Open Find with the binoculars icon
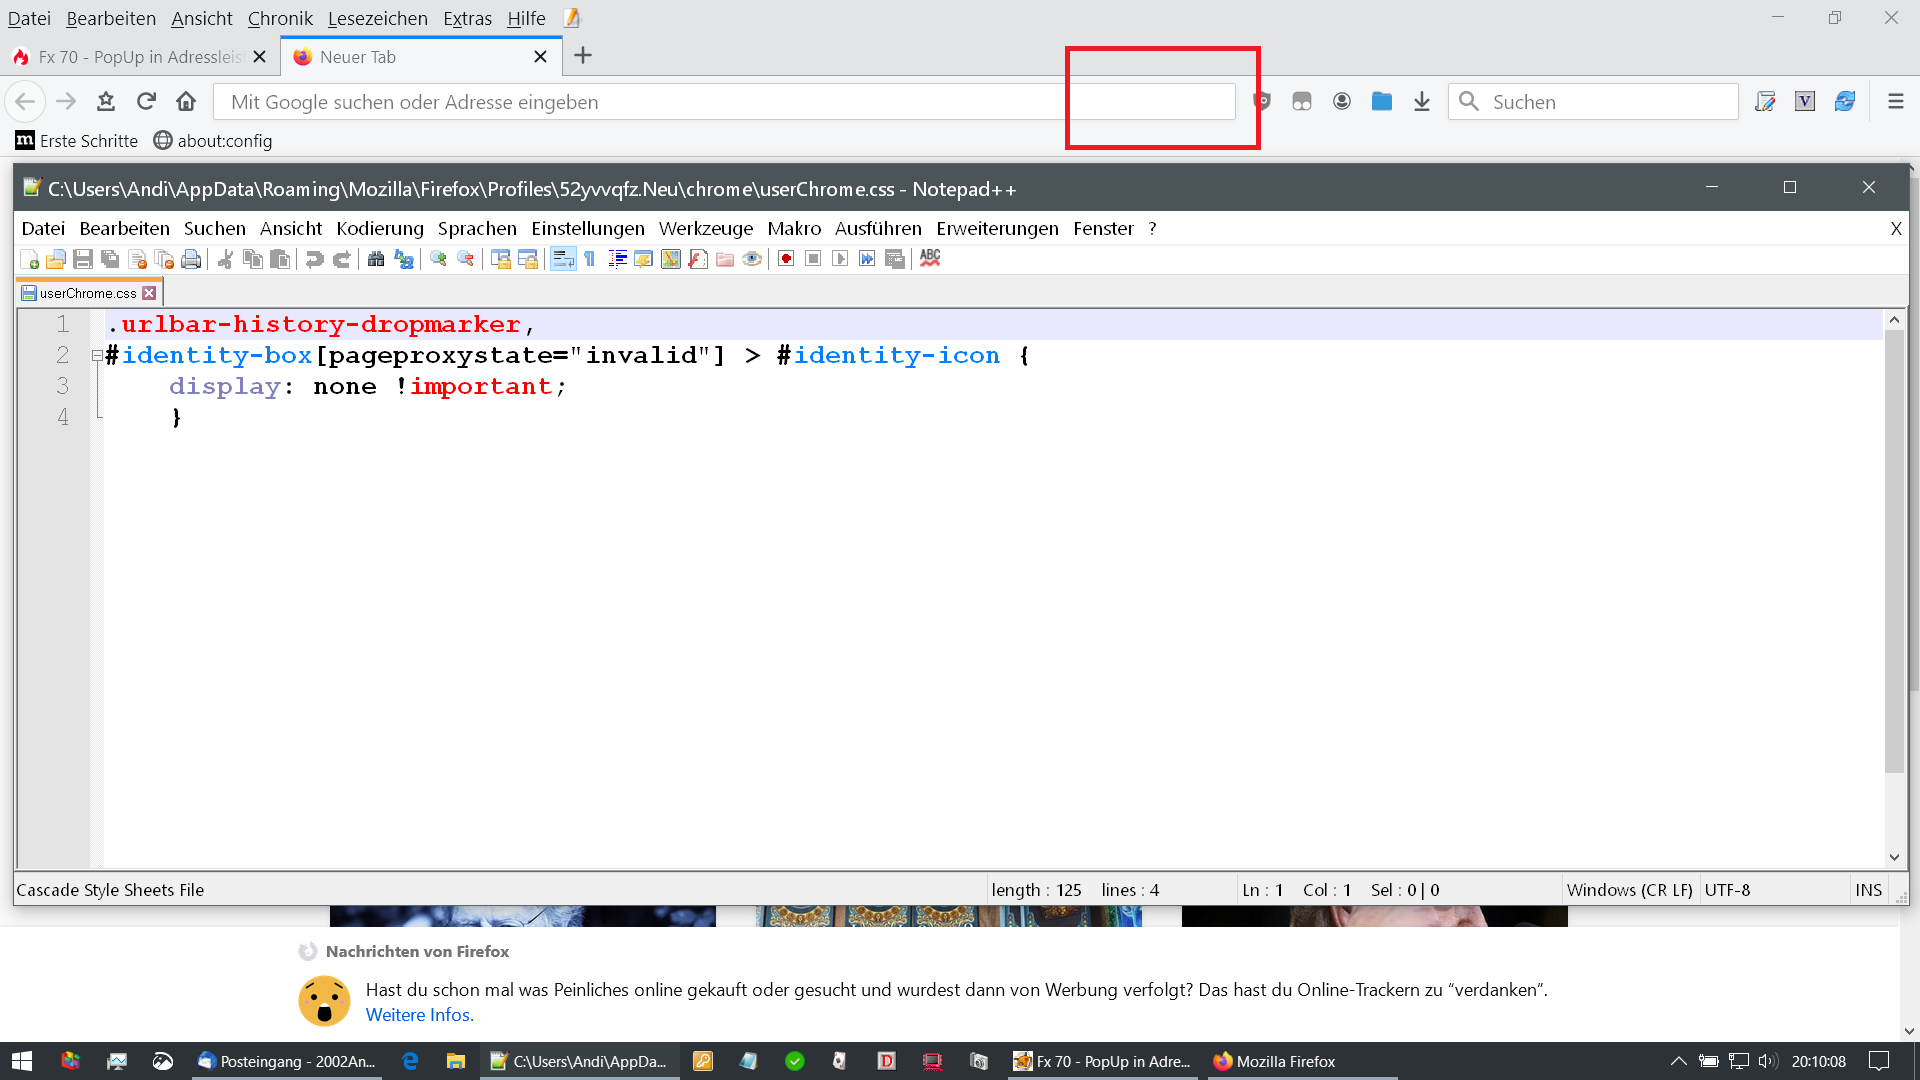 point(376,259)
